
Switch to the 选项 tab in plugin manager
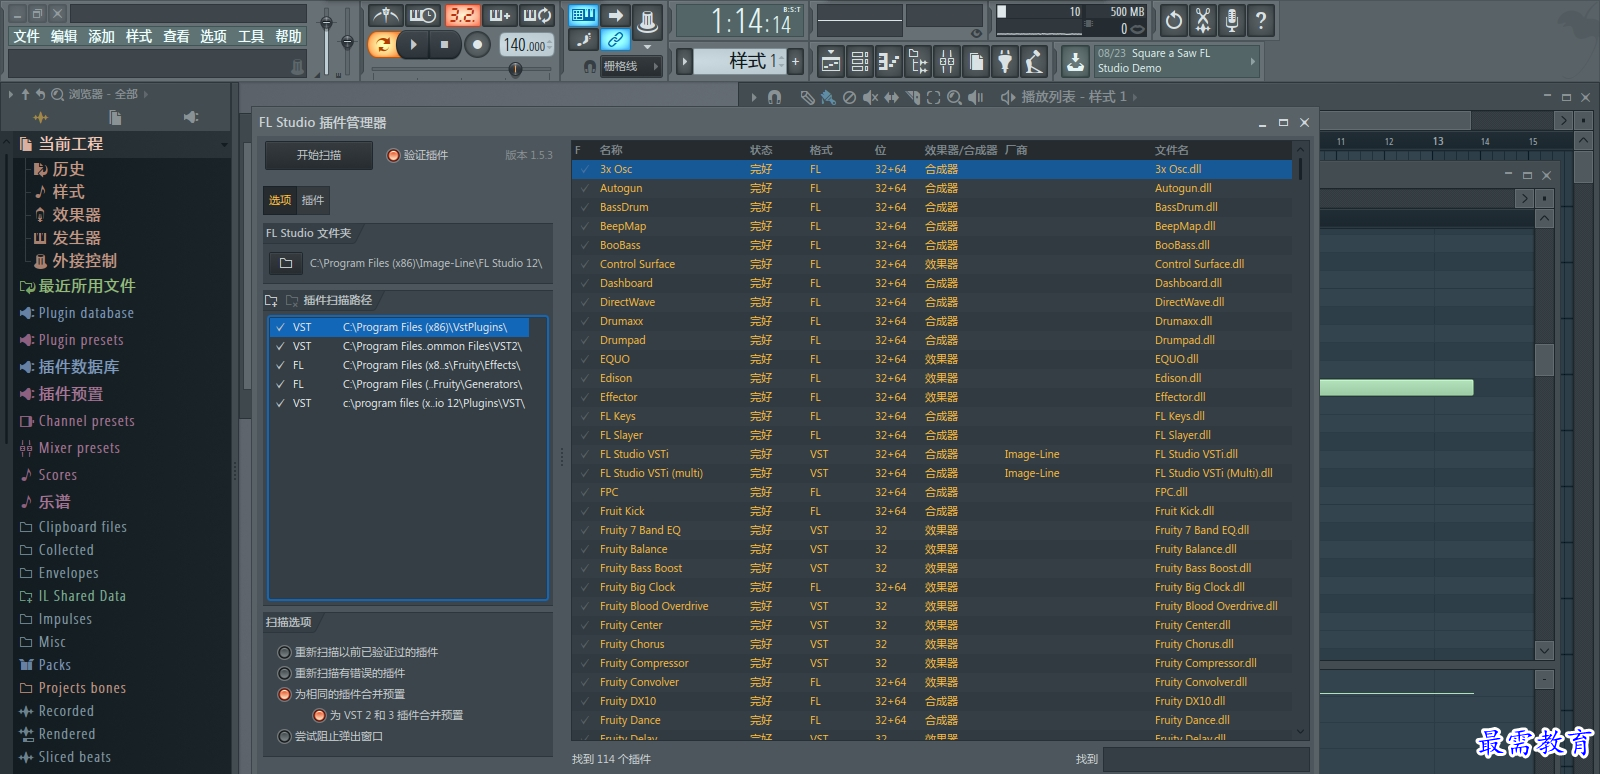click(280, 200)
